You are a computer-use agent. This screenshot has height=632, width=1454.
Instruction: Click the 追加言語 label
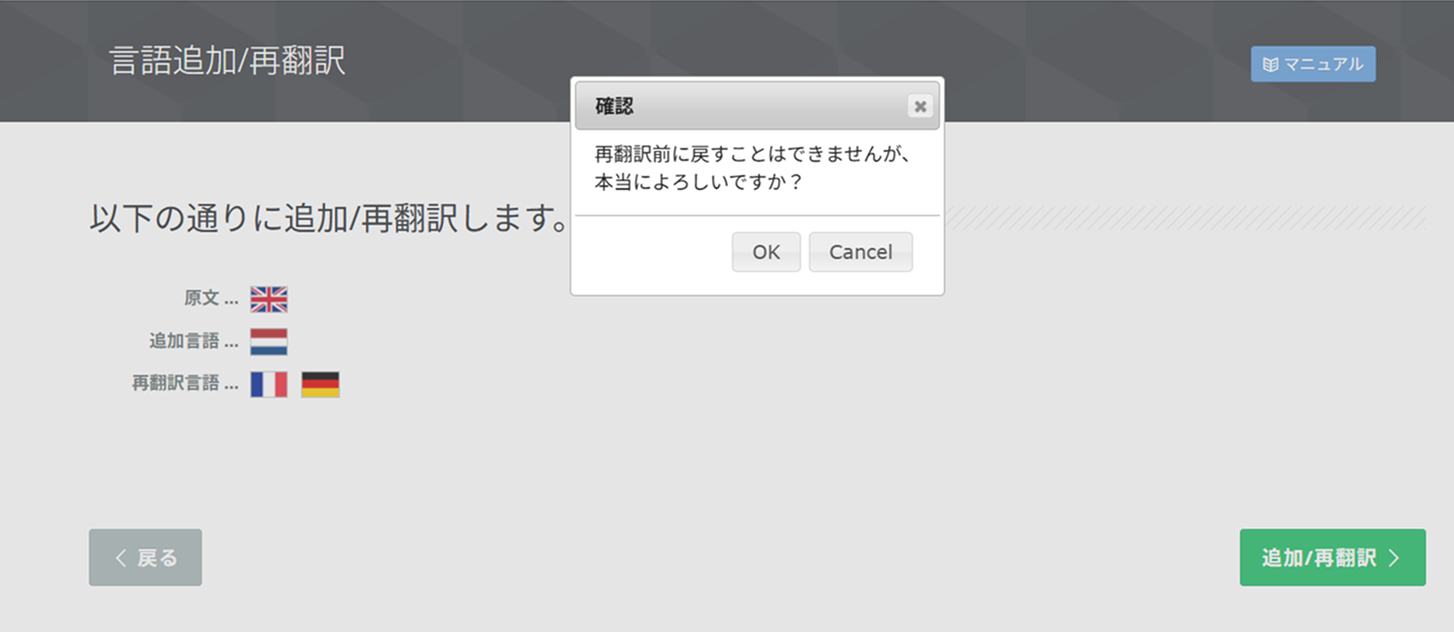185,342
